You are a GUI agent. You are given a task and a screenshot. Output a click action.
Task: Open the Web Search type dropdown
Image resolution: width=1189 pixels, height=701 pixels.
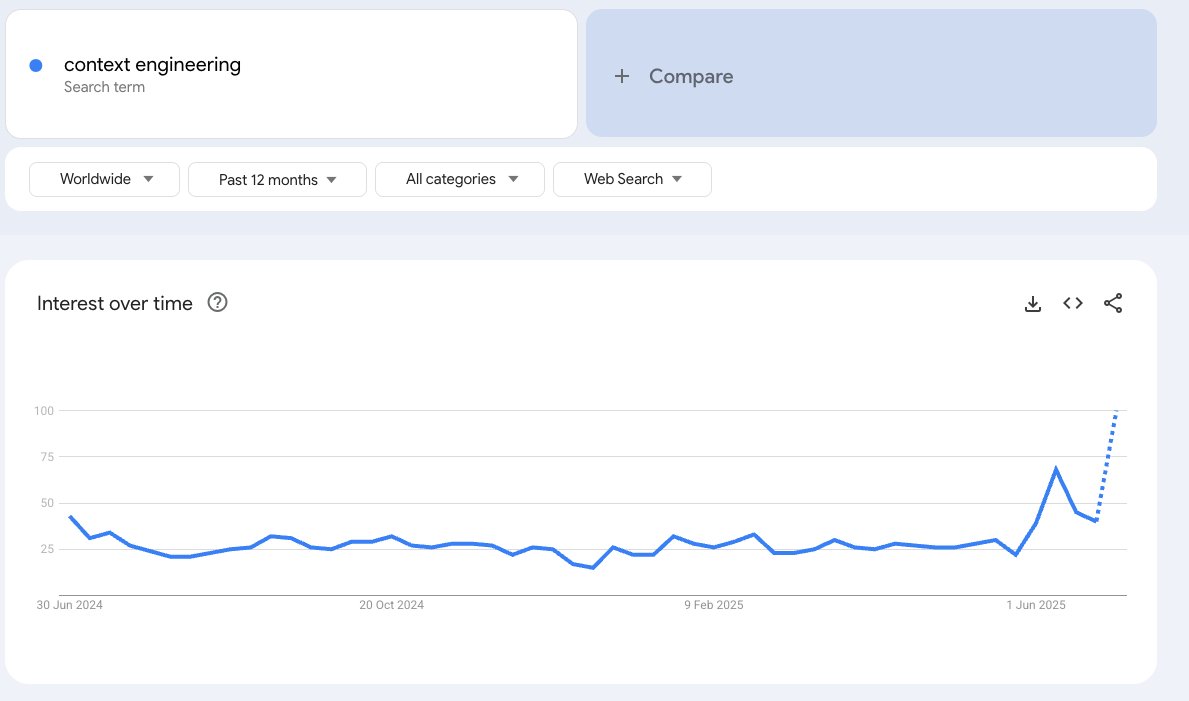pyautogui.click(x=632, y=179)
